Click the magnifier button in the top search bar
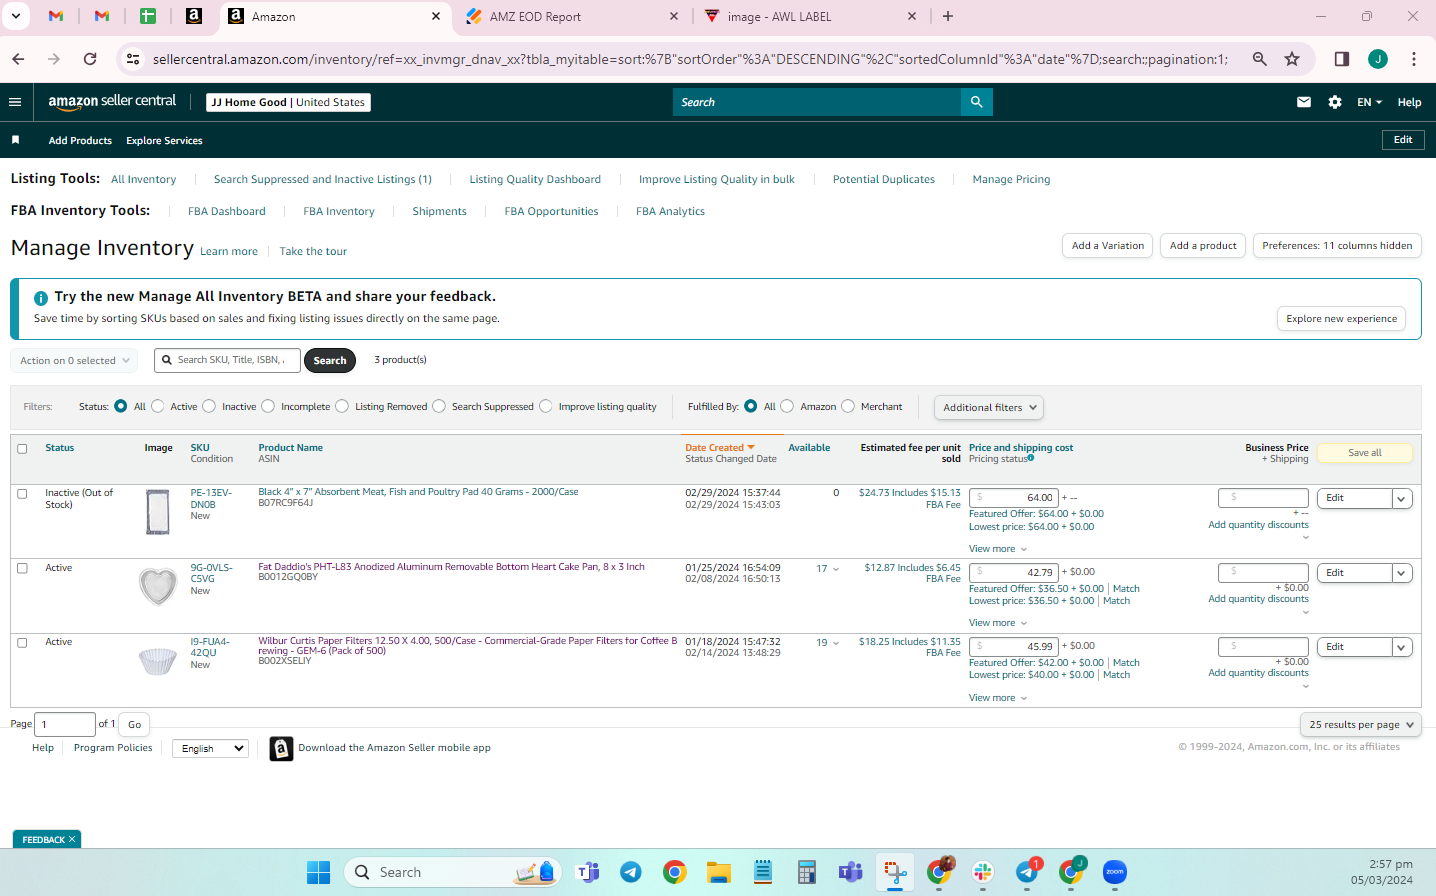 click(977, 102)
